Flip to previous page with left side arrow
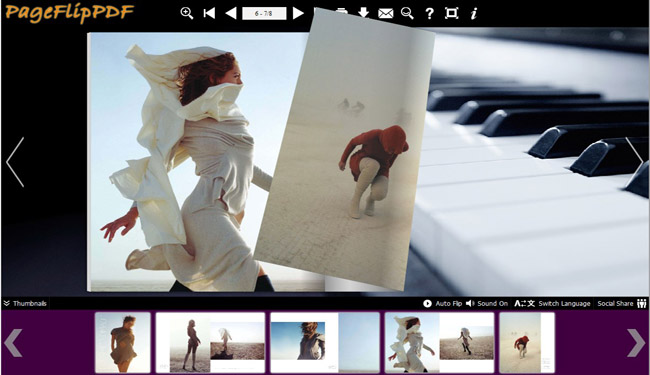The width and height of the screenshot is (650, 375). click(15, 162)
